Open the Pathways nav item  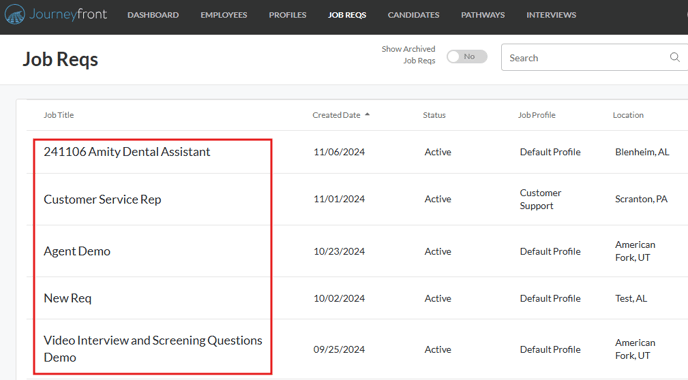483,15
